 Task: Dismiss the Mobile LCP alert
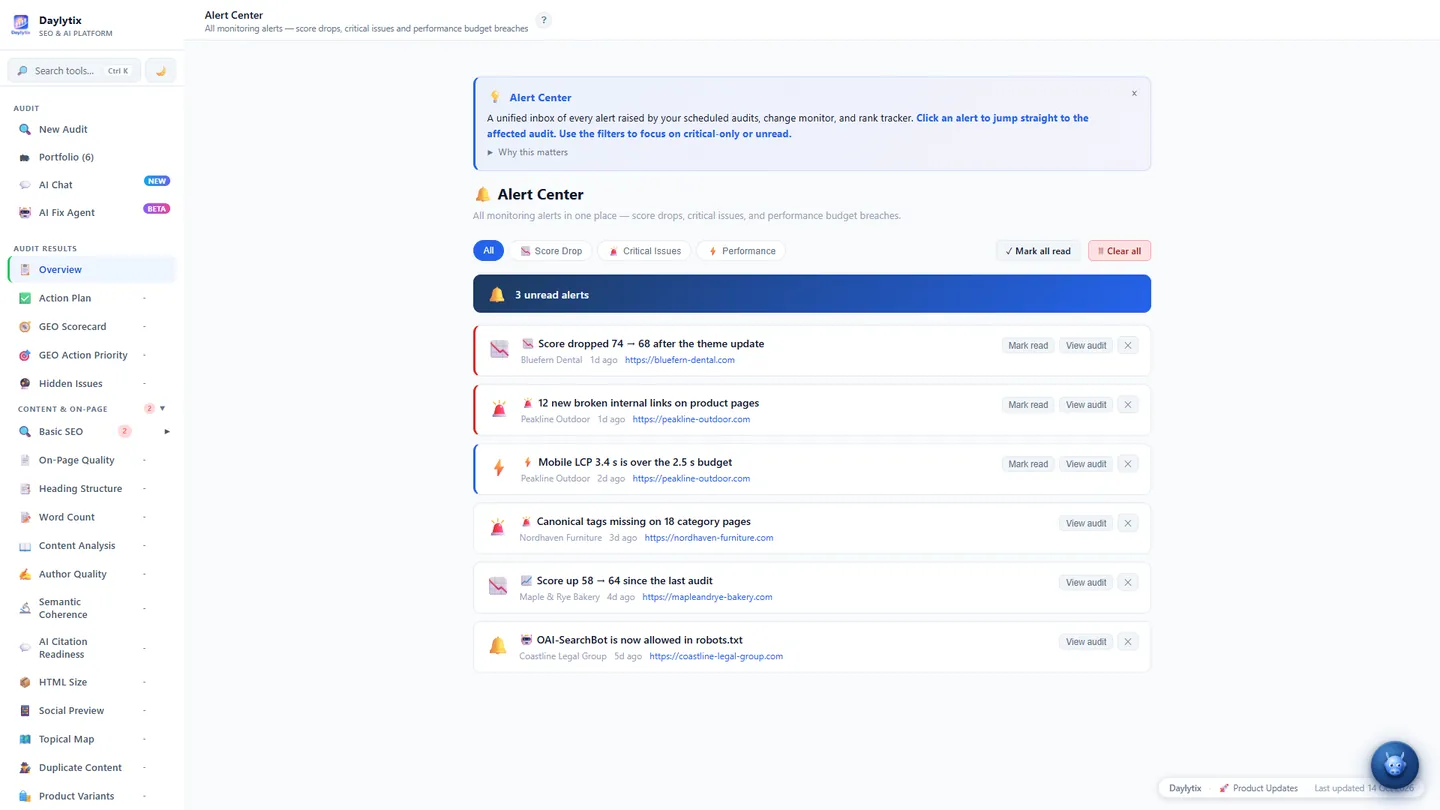coord(1128,464)
